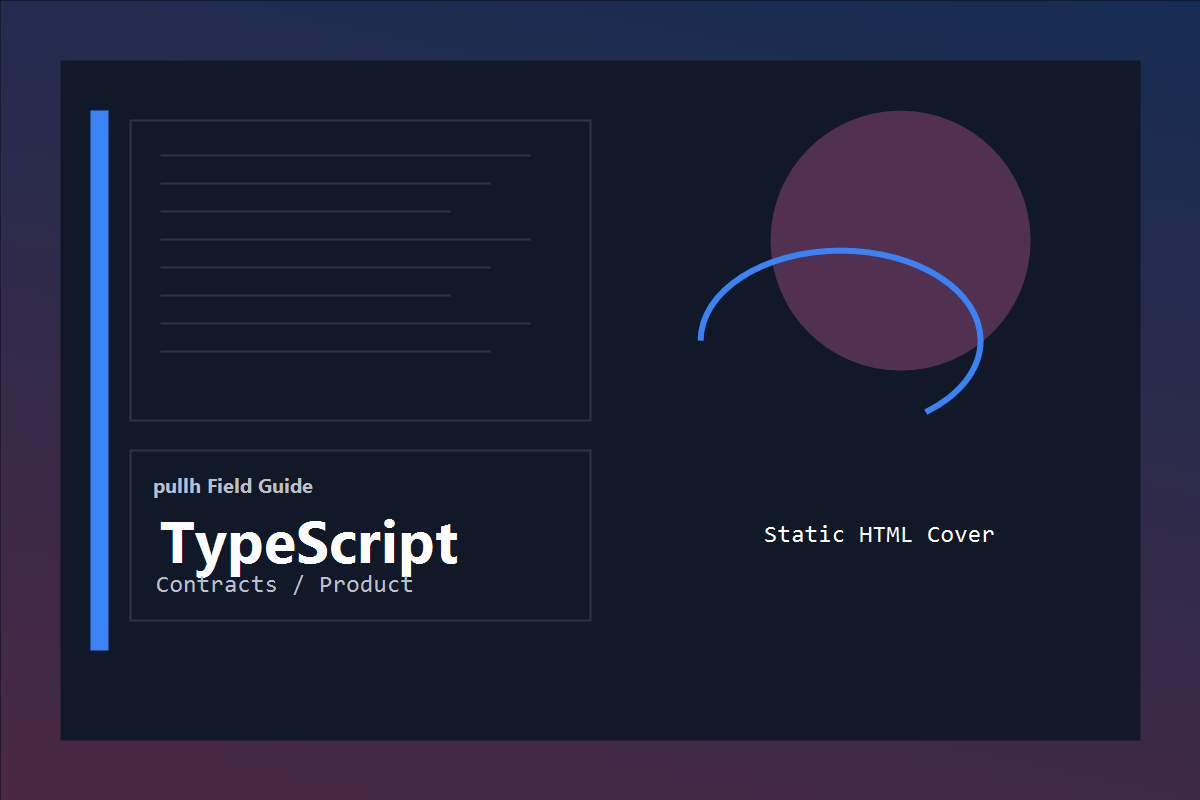Click the Static HTML Cover caption
The image size is (1200, 800).
(x=878, y=534)
